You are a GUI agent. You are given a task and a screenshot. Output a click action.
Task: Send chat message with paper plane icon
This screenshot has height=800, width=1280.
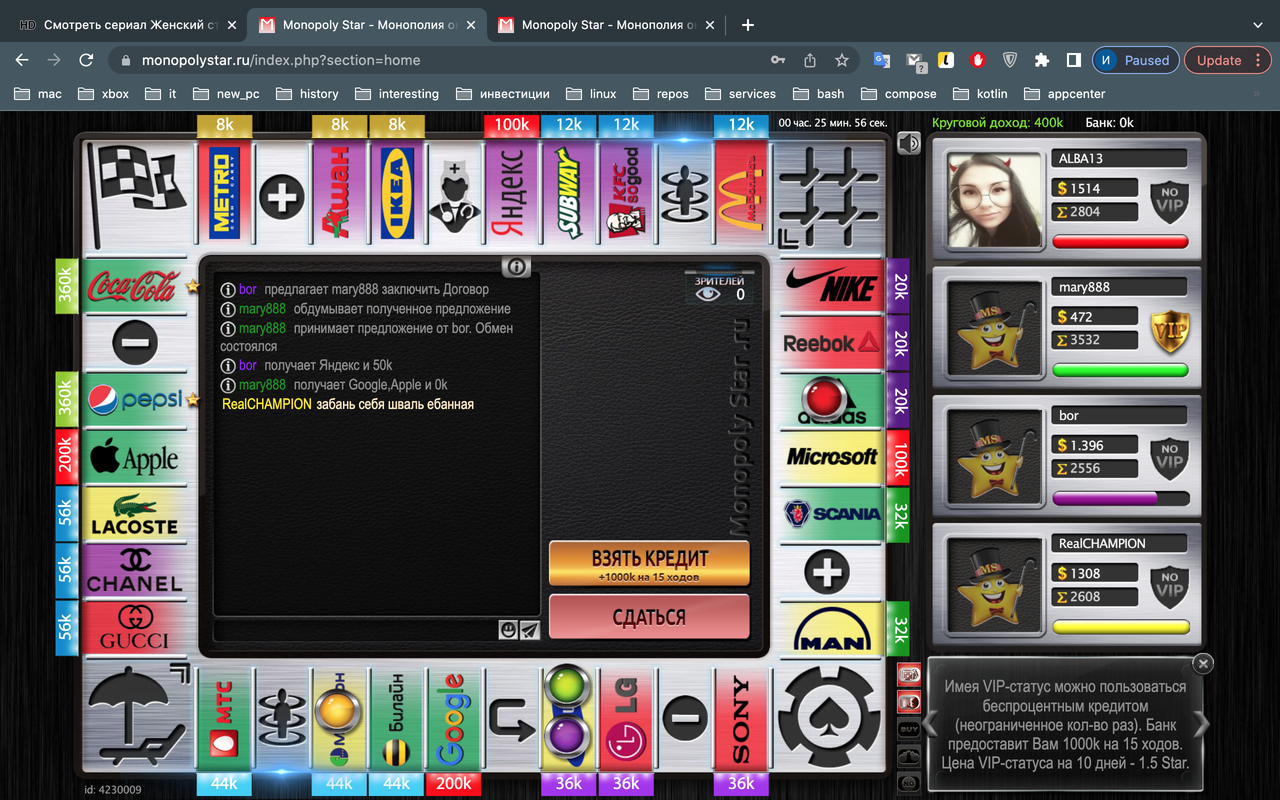[530, 630]
